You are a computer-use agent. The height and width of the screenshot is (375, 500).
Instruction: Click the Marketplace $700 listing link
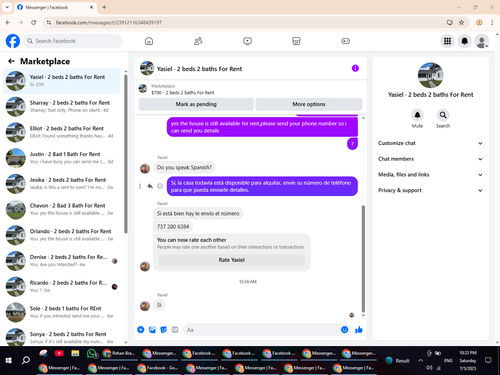point(183,92)
